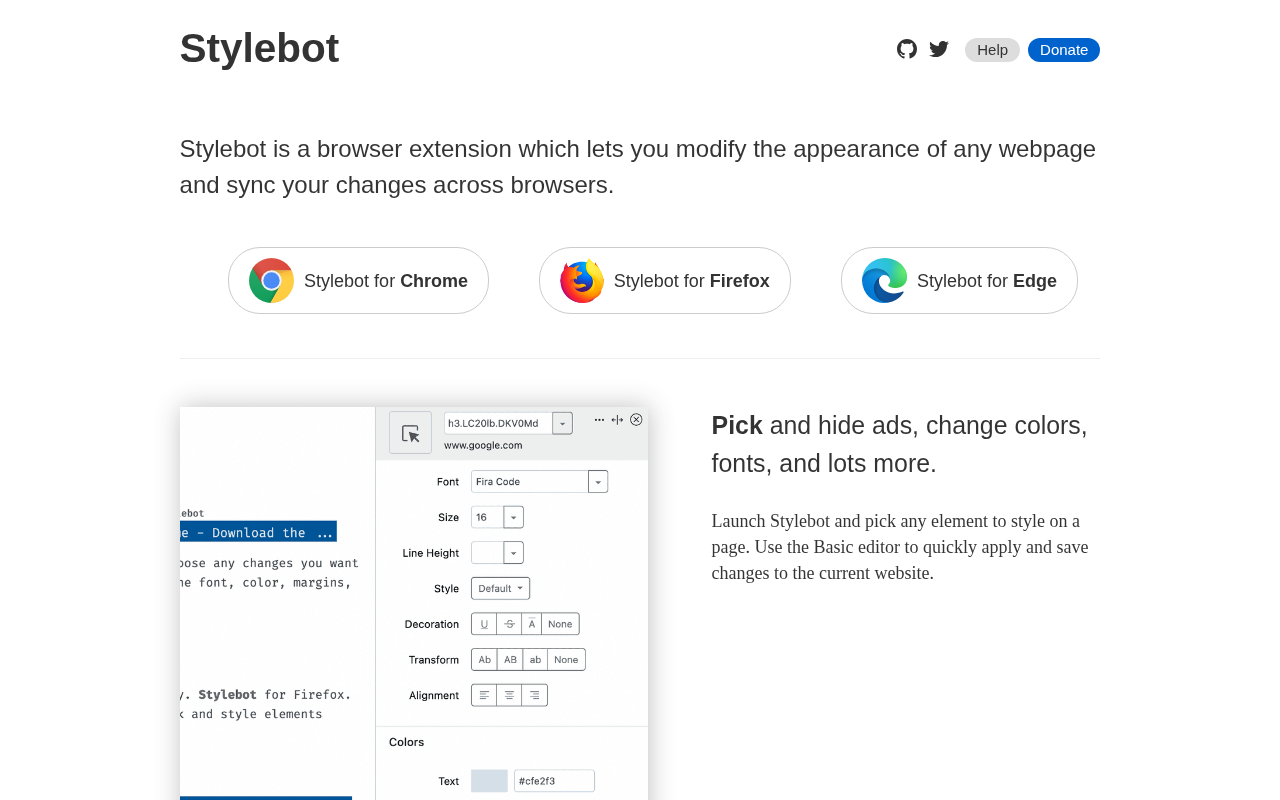
Task: Toggle underline text decoration
Action: pos(484,624)
